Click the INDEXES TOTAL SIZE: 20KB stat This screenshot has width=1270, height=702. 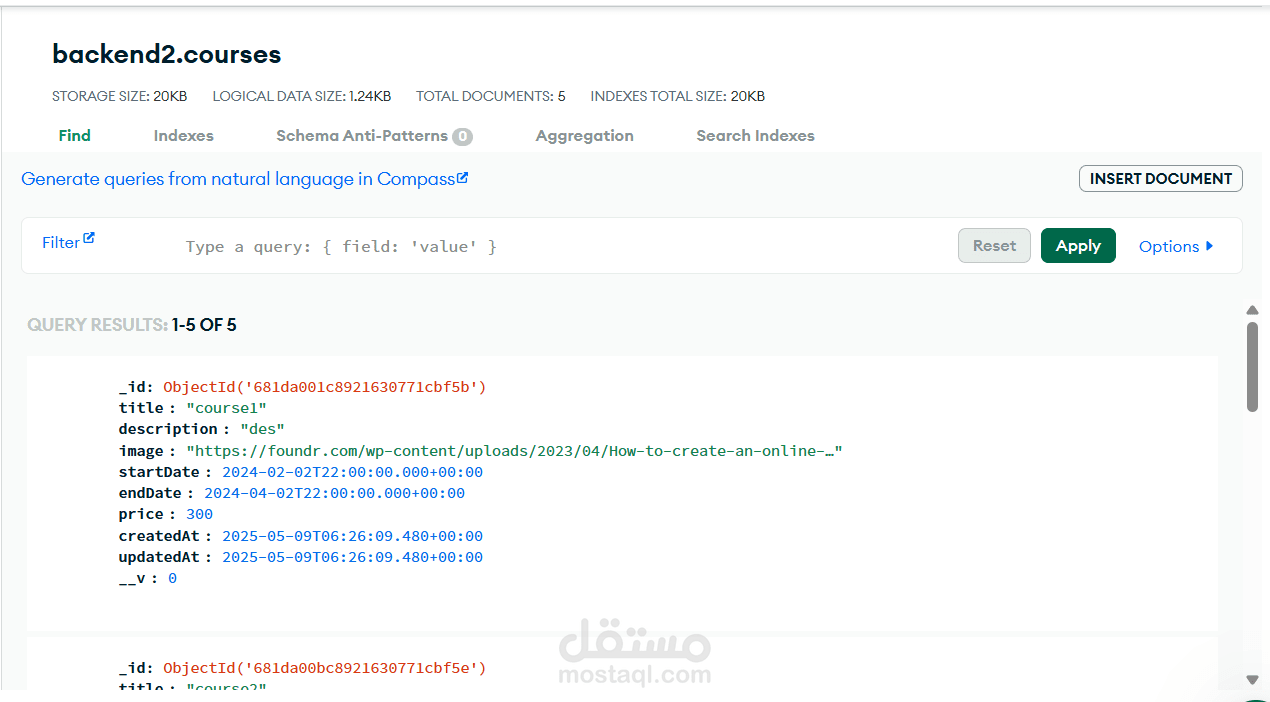click(678, 97)
